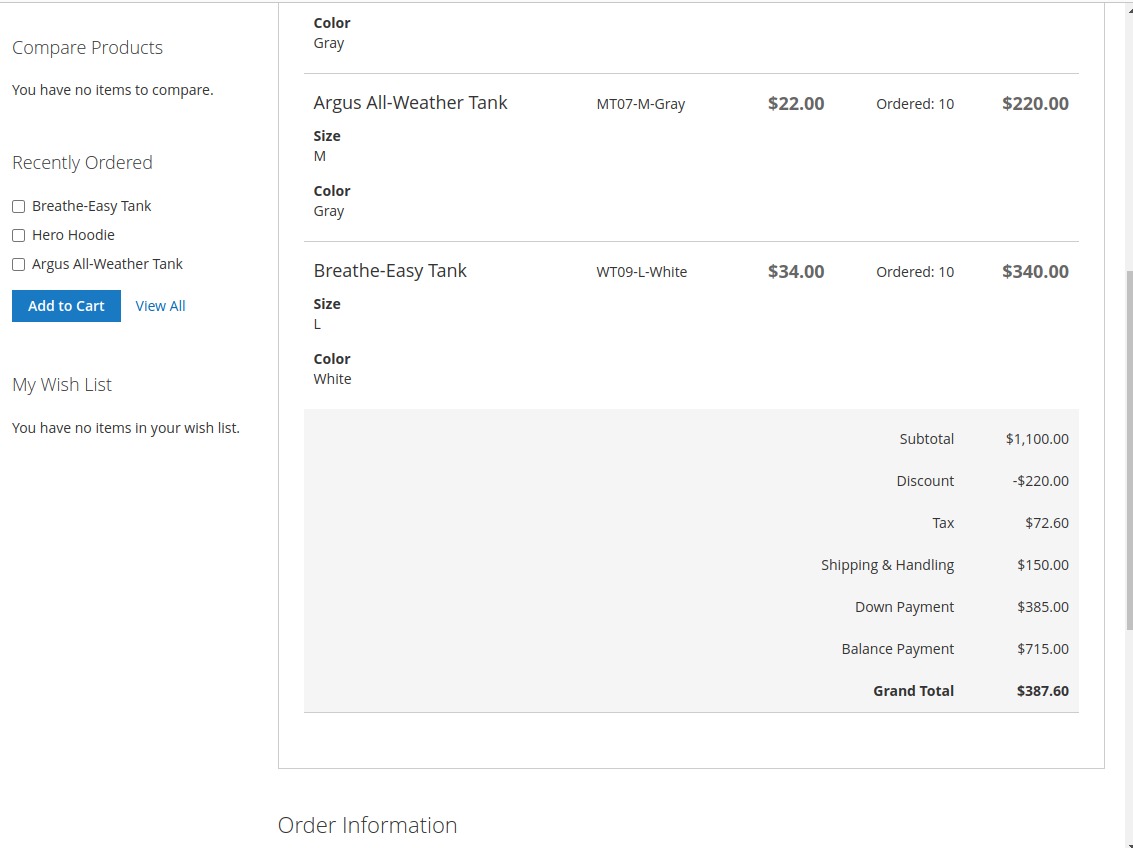Check the Breathe-Easy Tank checkbox

18,207
